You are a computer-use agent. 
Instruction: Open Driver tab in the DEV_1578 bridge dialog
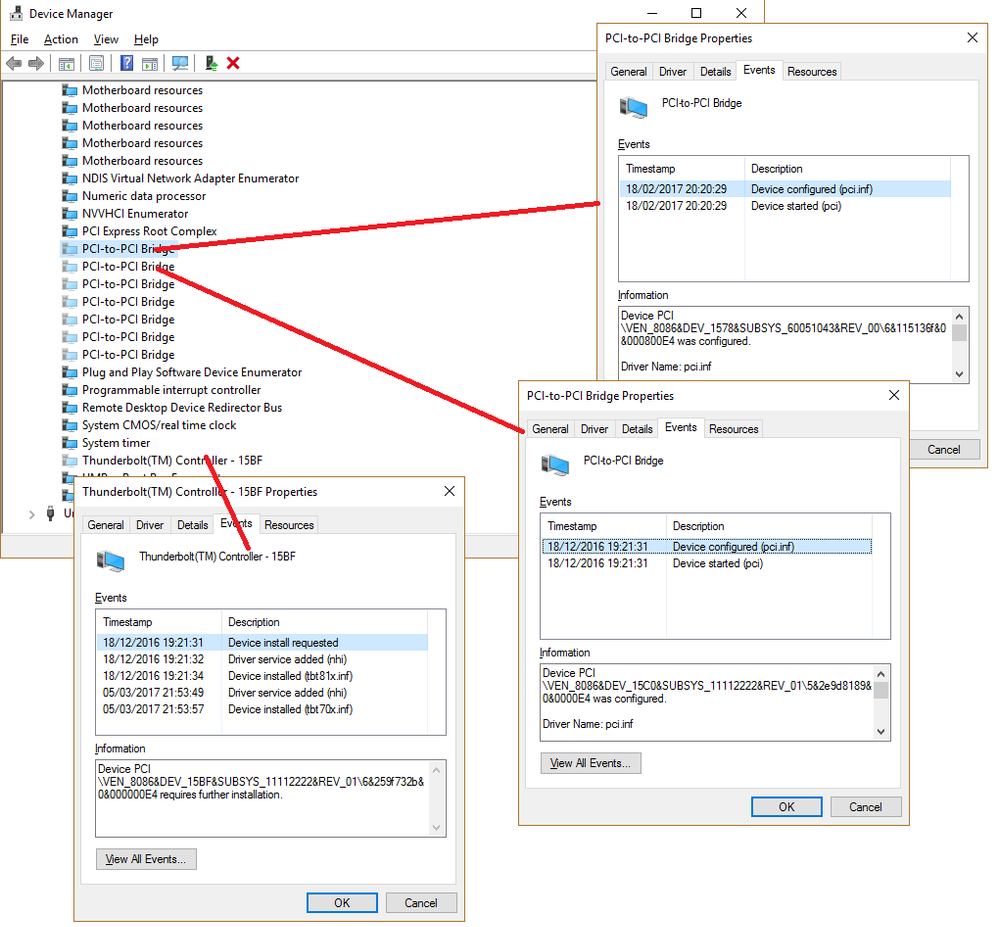click(x=673, y=72)
